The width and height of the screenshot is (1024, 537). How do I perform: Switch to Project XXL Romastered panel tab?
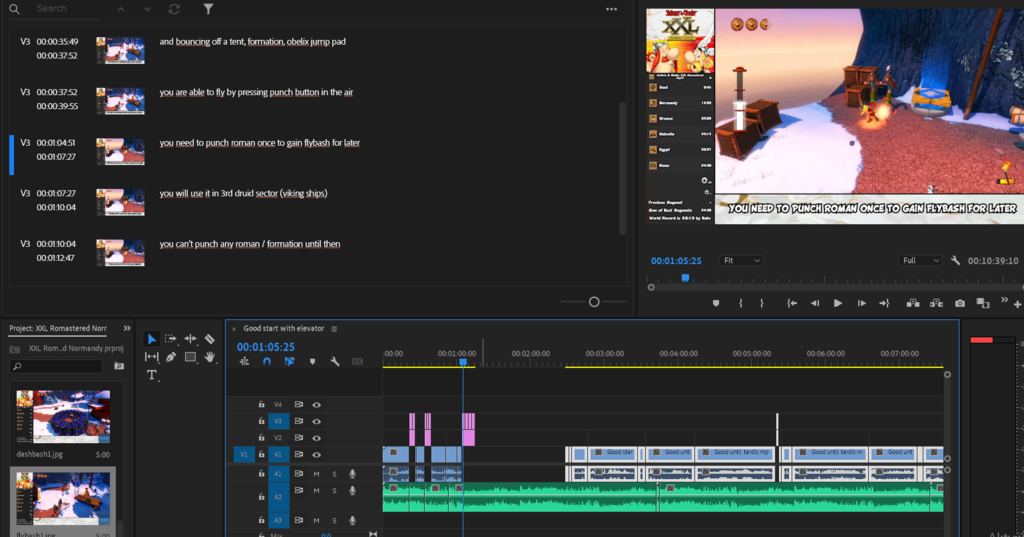[x=58, y=329]
